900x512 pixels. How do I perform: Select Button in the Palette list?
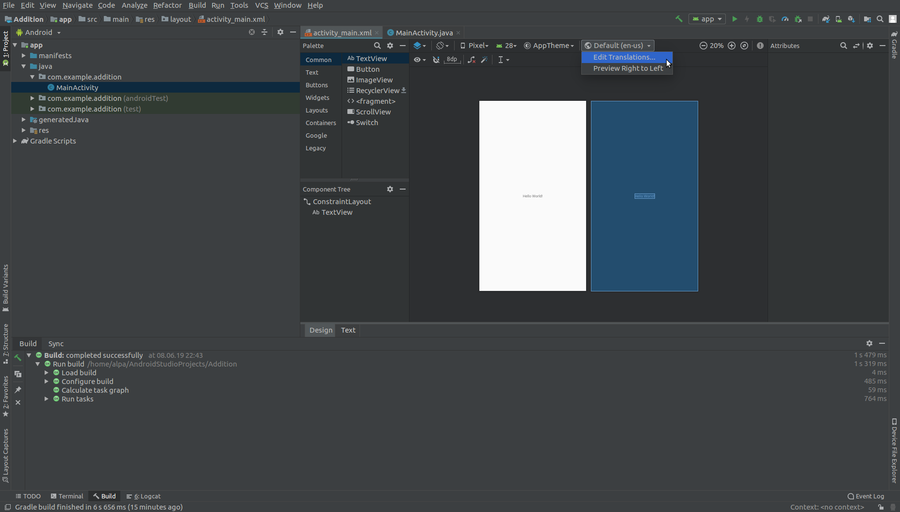[367, 69]
